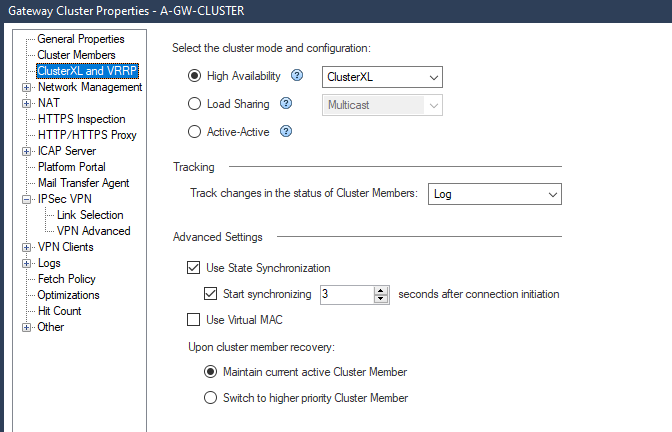Open the ClusterXL mode dropdown
Screen dimensions: 672x432
tap(383, 77)
